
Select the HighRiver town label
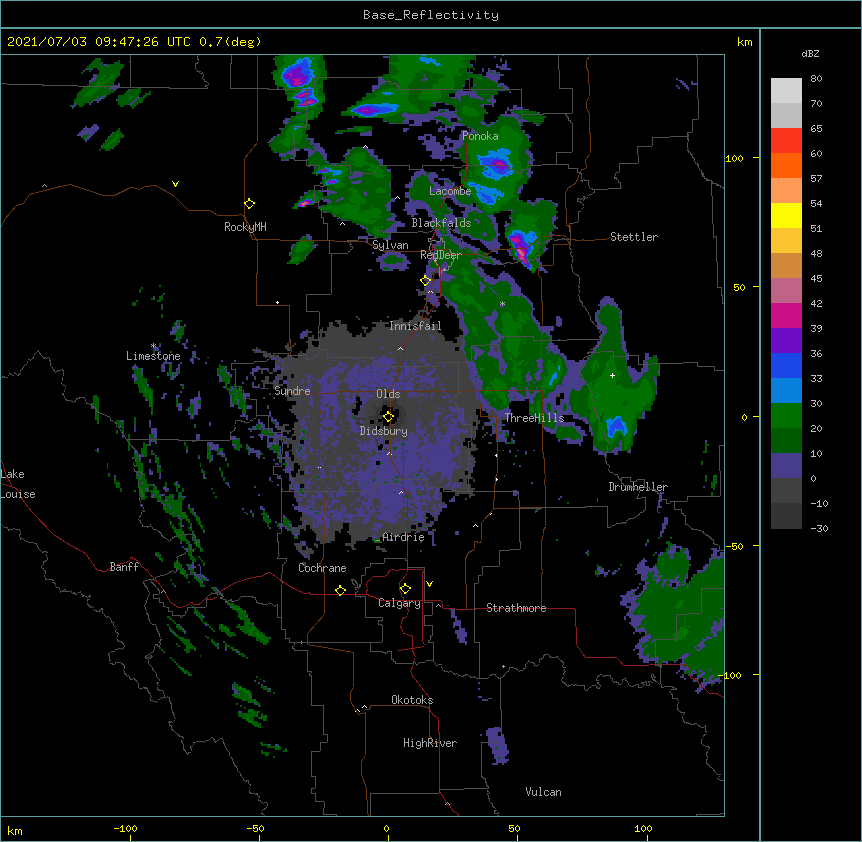430,743
